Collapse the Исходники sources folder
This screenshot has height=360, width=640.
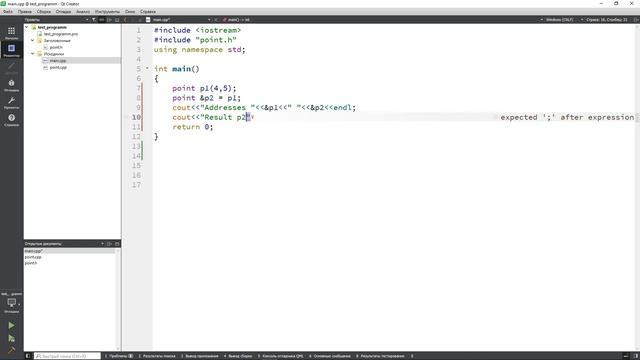coord(33,54)
